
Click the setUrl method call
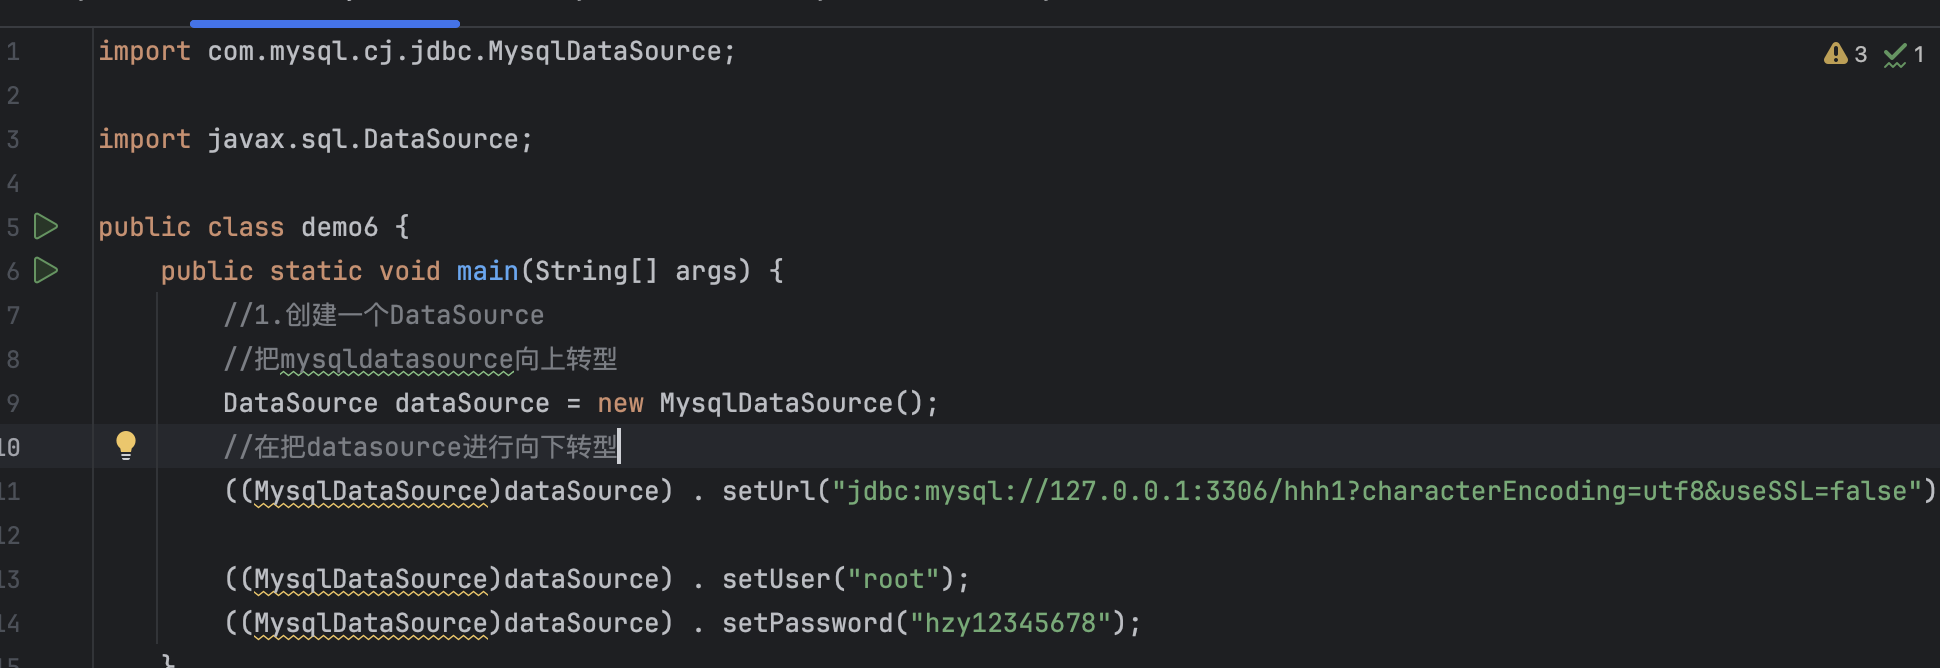pos(768,491)
